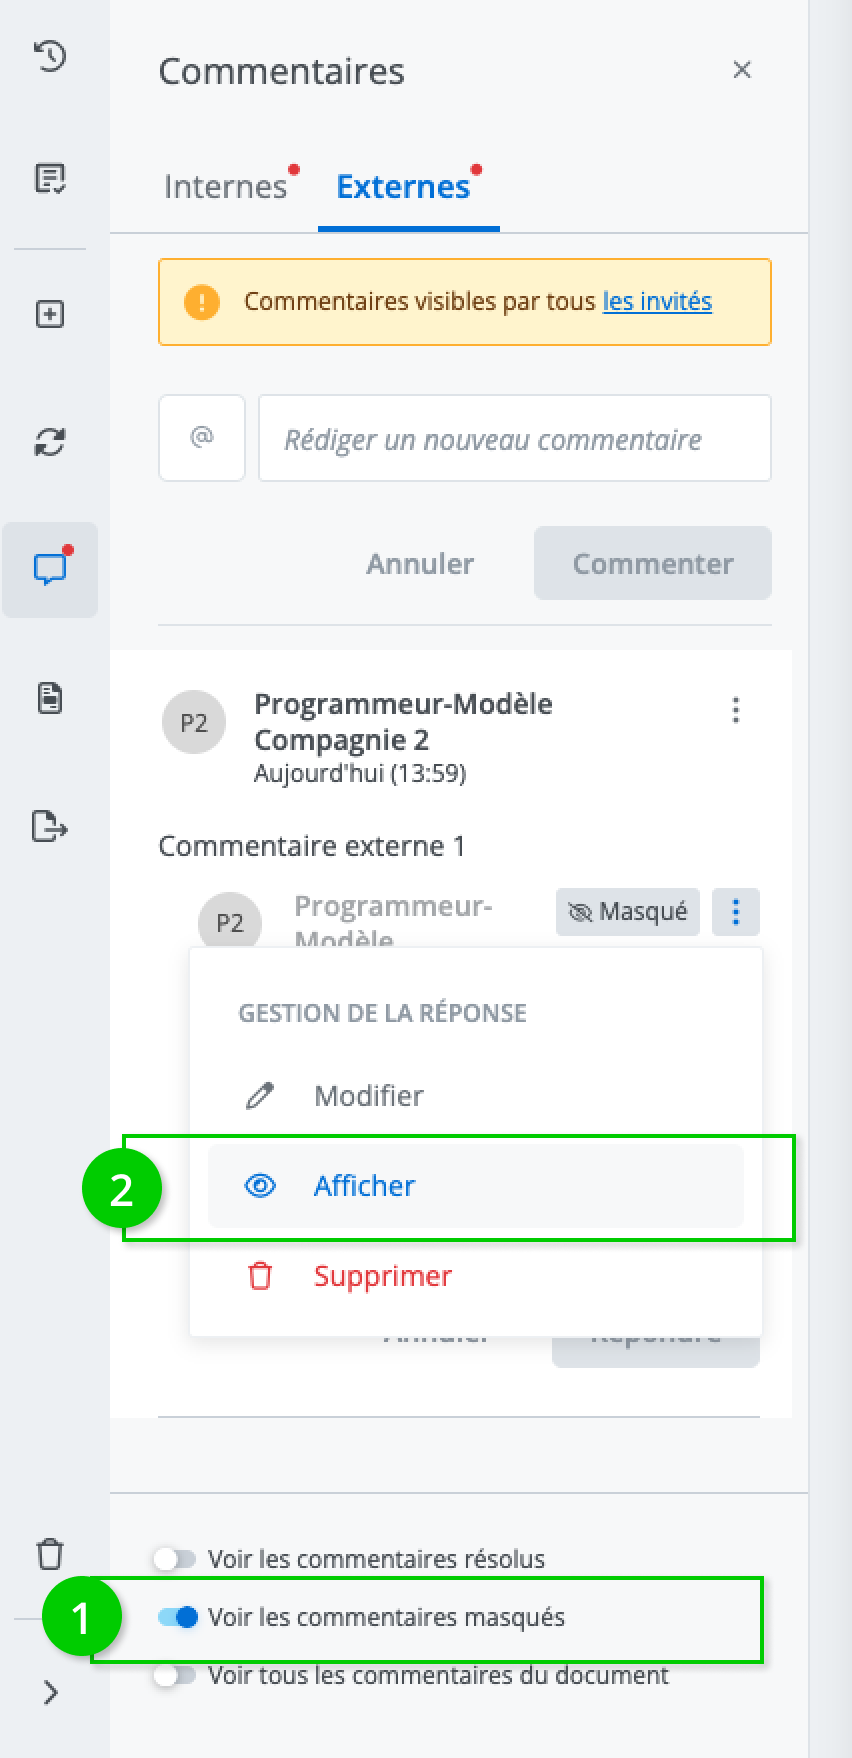Viewport: 852px width, 1758px height.
Task: Open the version history sidebar icon
Action: (50, 56)
